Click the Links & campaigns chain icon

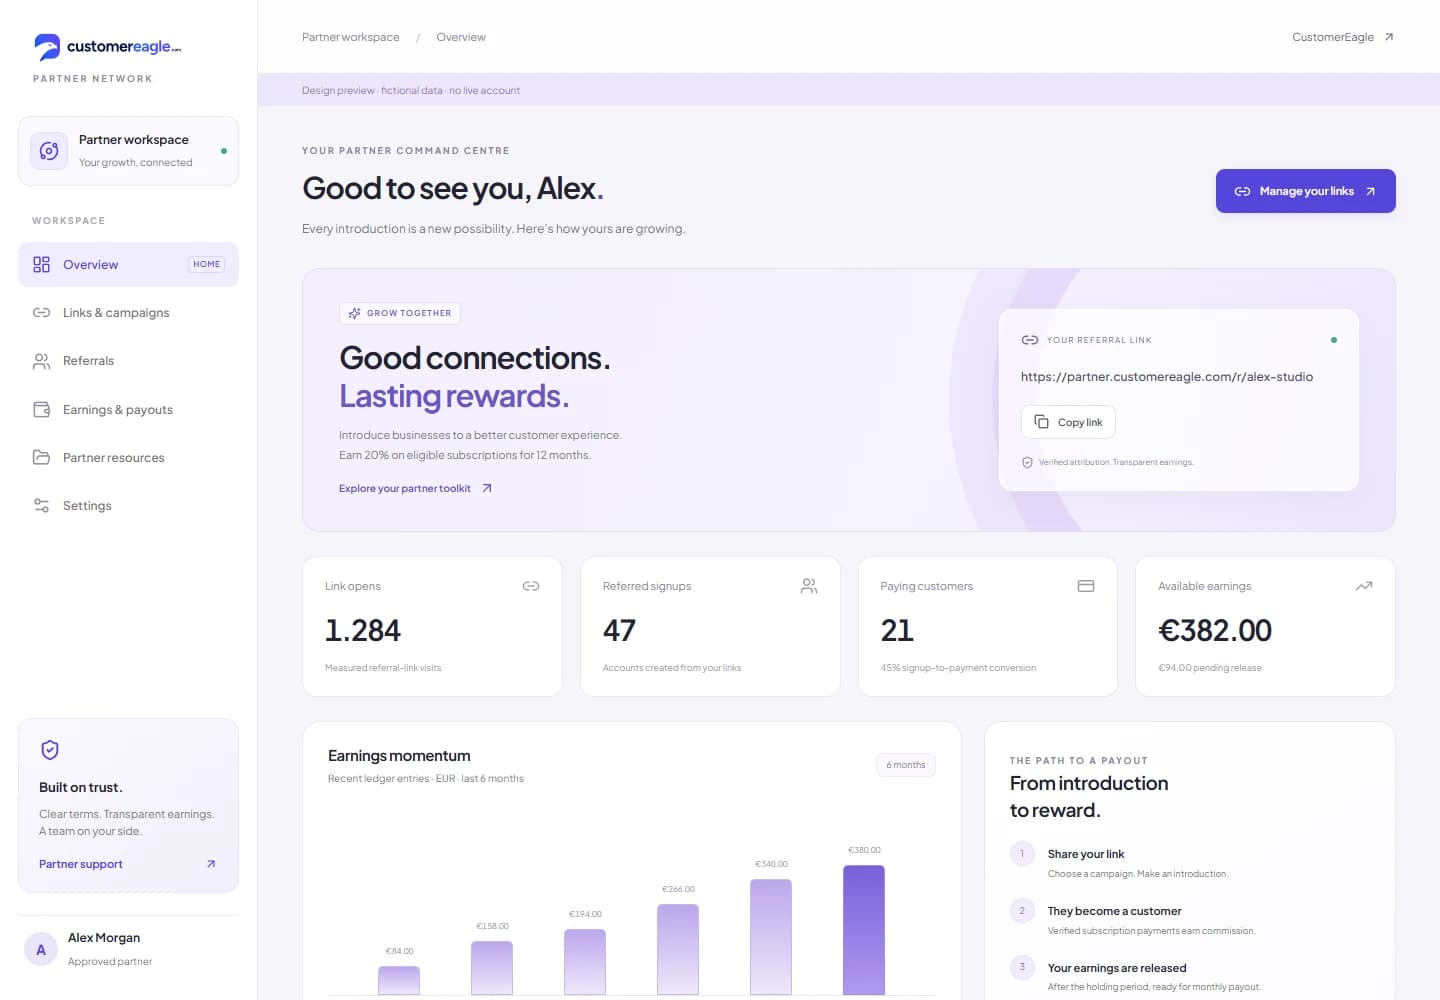(x=41, y=313)
